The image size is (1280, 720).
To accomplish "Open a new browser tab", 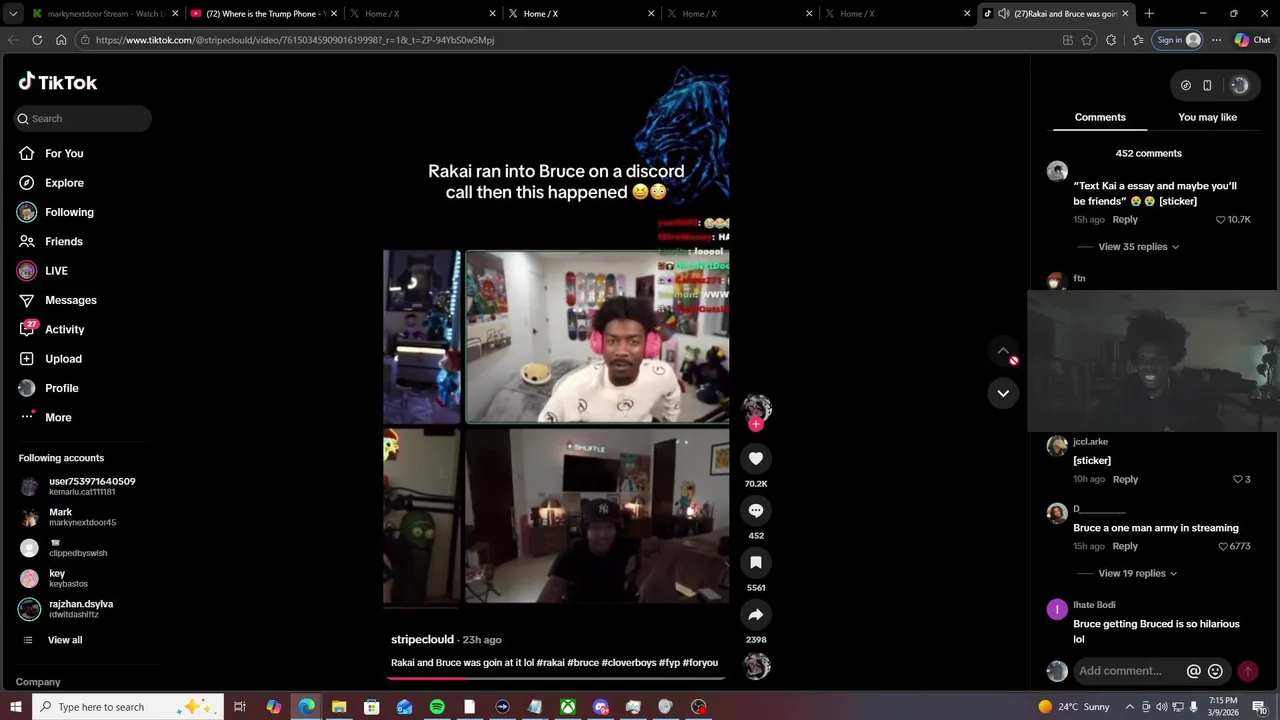I will coord(1149,13).
